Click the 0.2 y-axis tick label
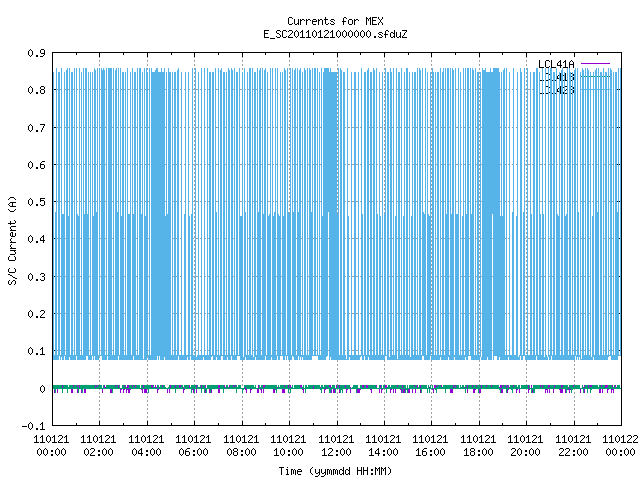640x480 pixels. coord(36,314)
